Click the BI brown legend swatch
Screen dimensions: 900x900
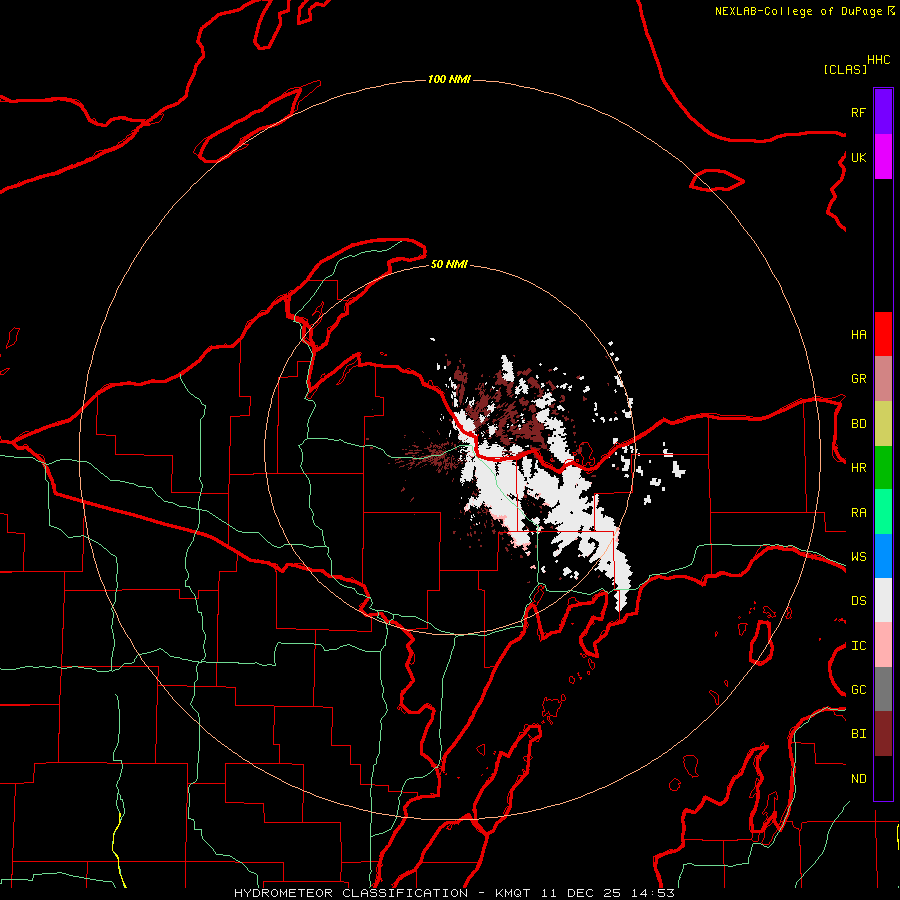pyautogui.click(x=883, y=734)
